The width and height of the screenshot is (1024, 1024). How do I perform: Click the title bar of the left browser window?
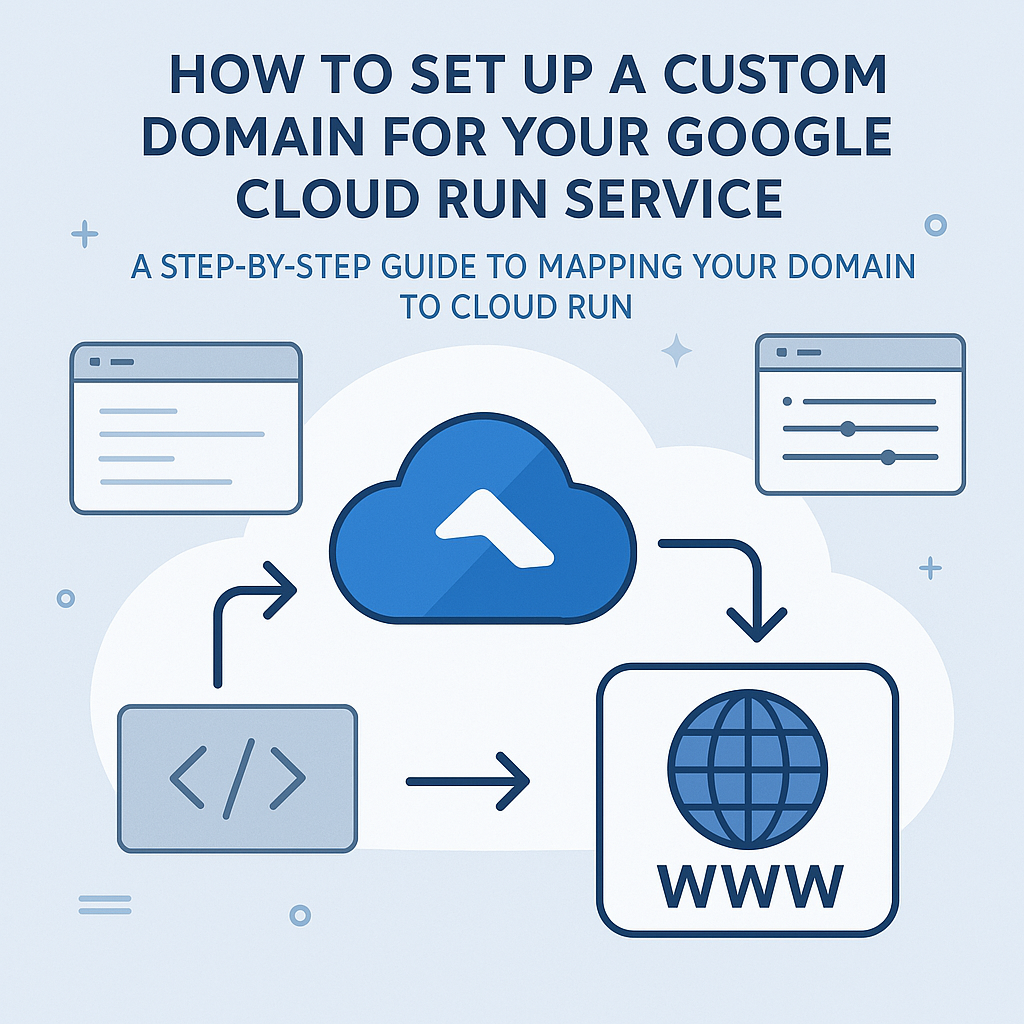[x=186, y=362]
